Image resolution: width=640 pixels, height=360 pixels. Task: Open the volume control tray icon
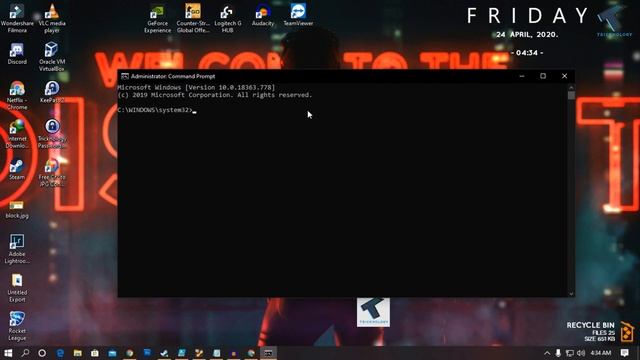coord(581,353)
